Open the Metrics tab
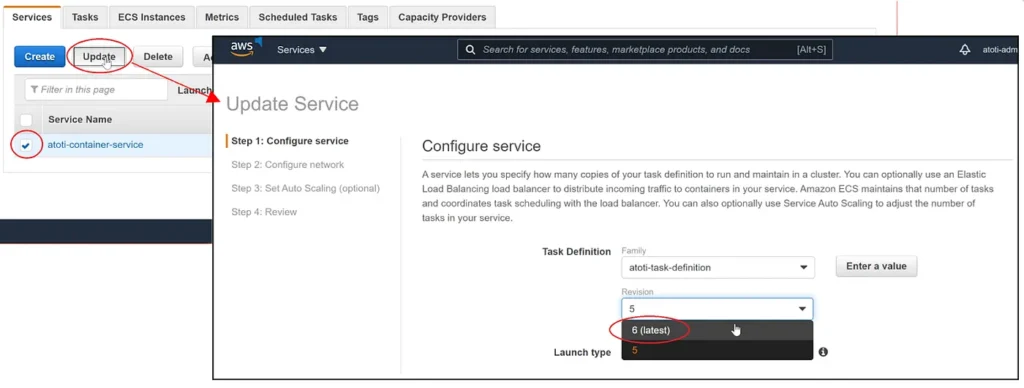Screen dimensions: 1024x388 (222, 18)
